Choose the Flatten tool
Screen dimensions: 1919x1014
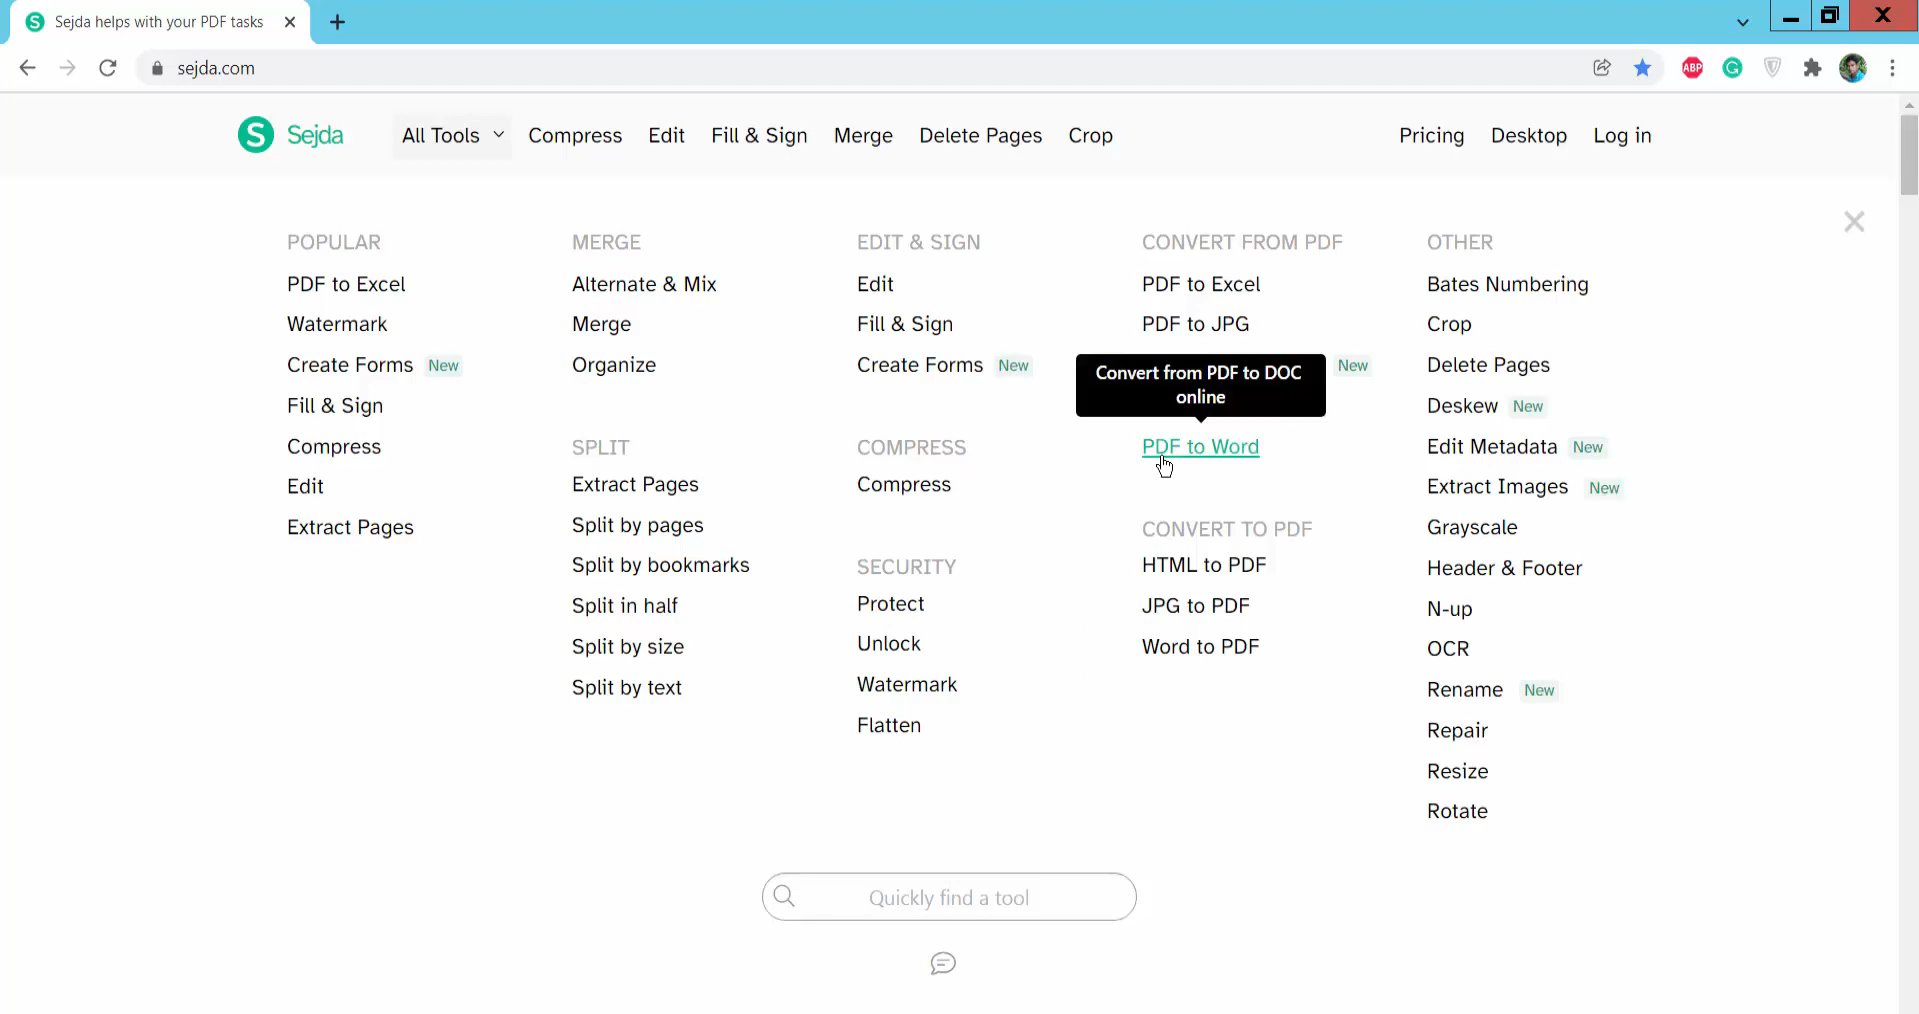(888, 725)
